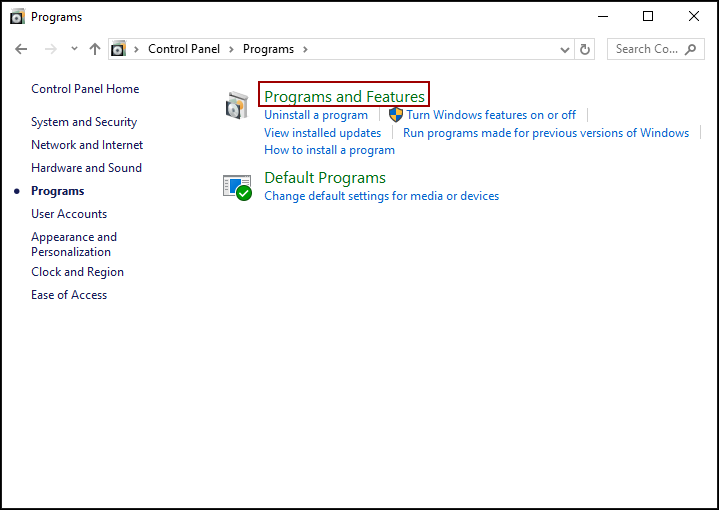Click the Back arrow button
Screen dimensions: 719x510
(21, 49)
